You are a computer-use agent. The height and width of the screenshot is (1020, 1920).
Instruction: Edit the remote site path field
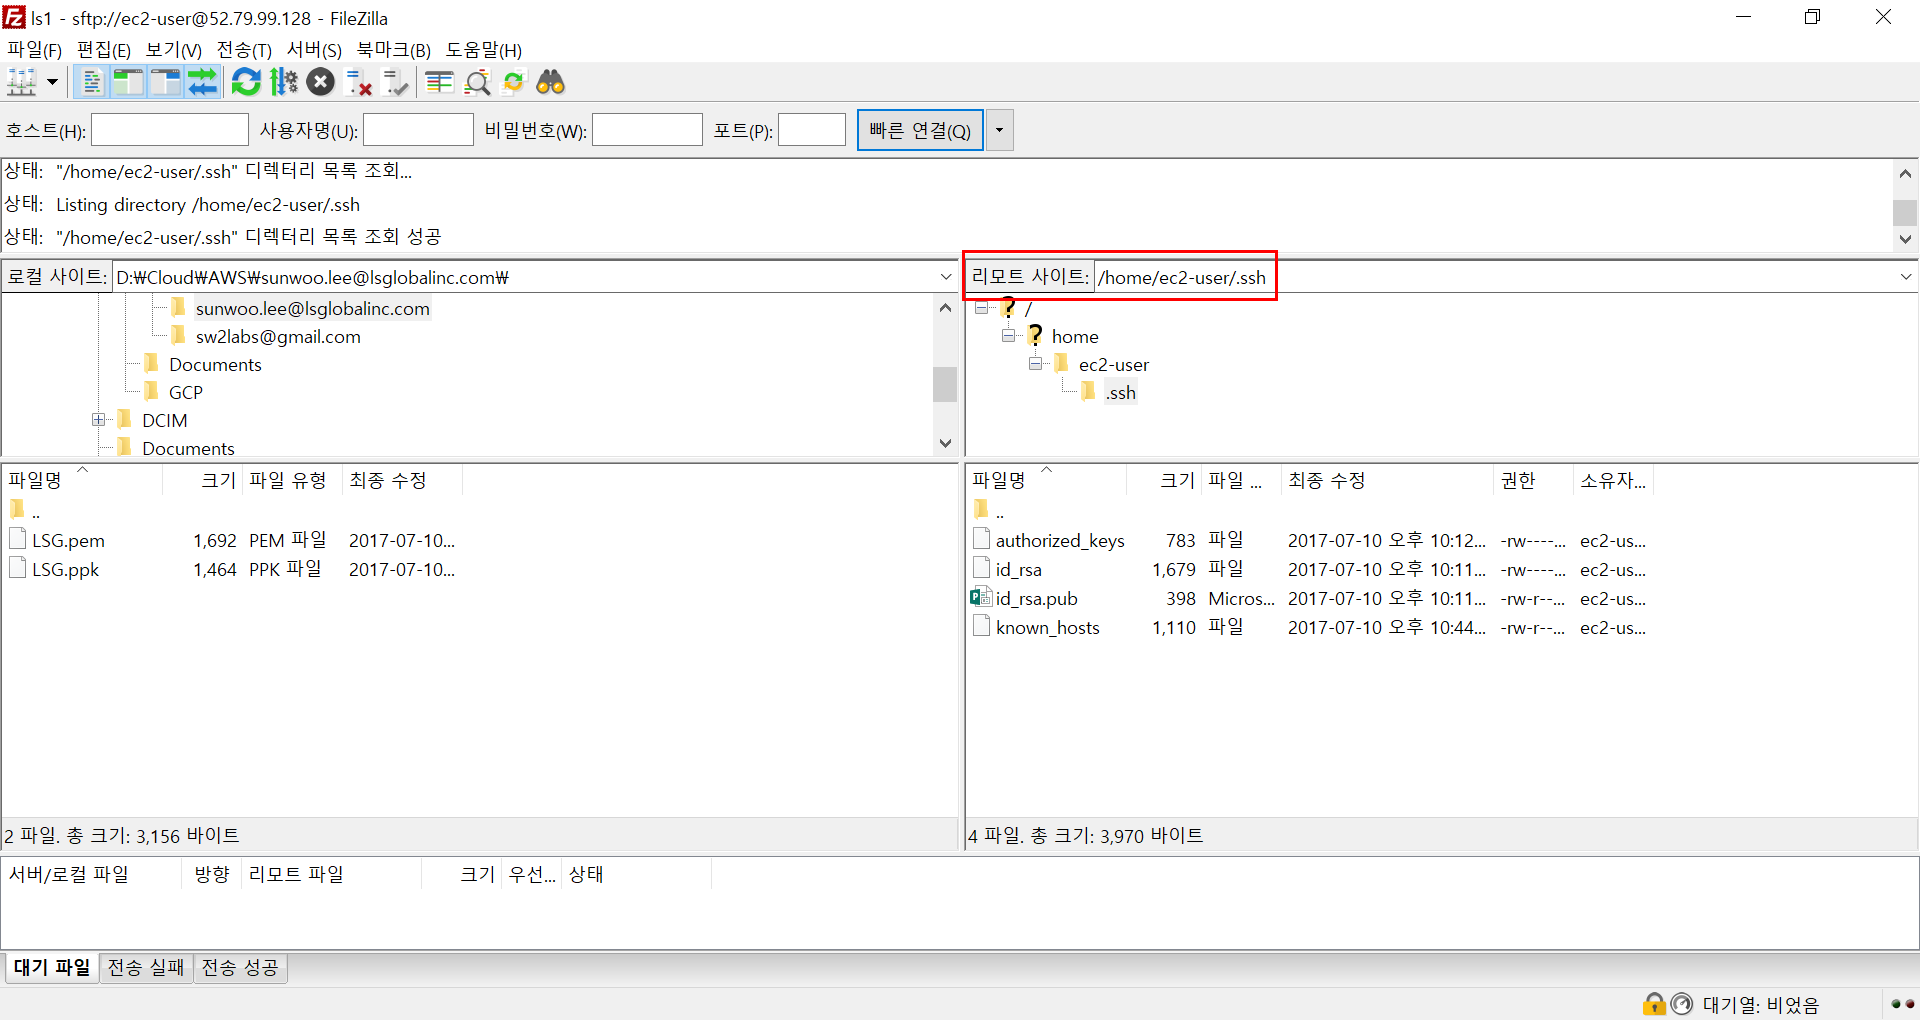[1494, 277]
